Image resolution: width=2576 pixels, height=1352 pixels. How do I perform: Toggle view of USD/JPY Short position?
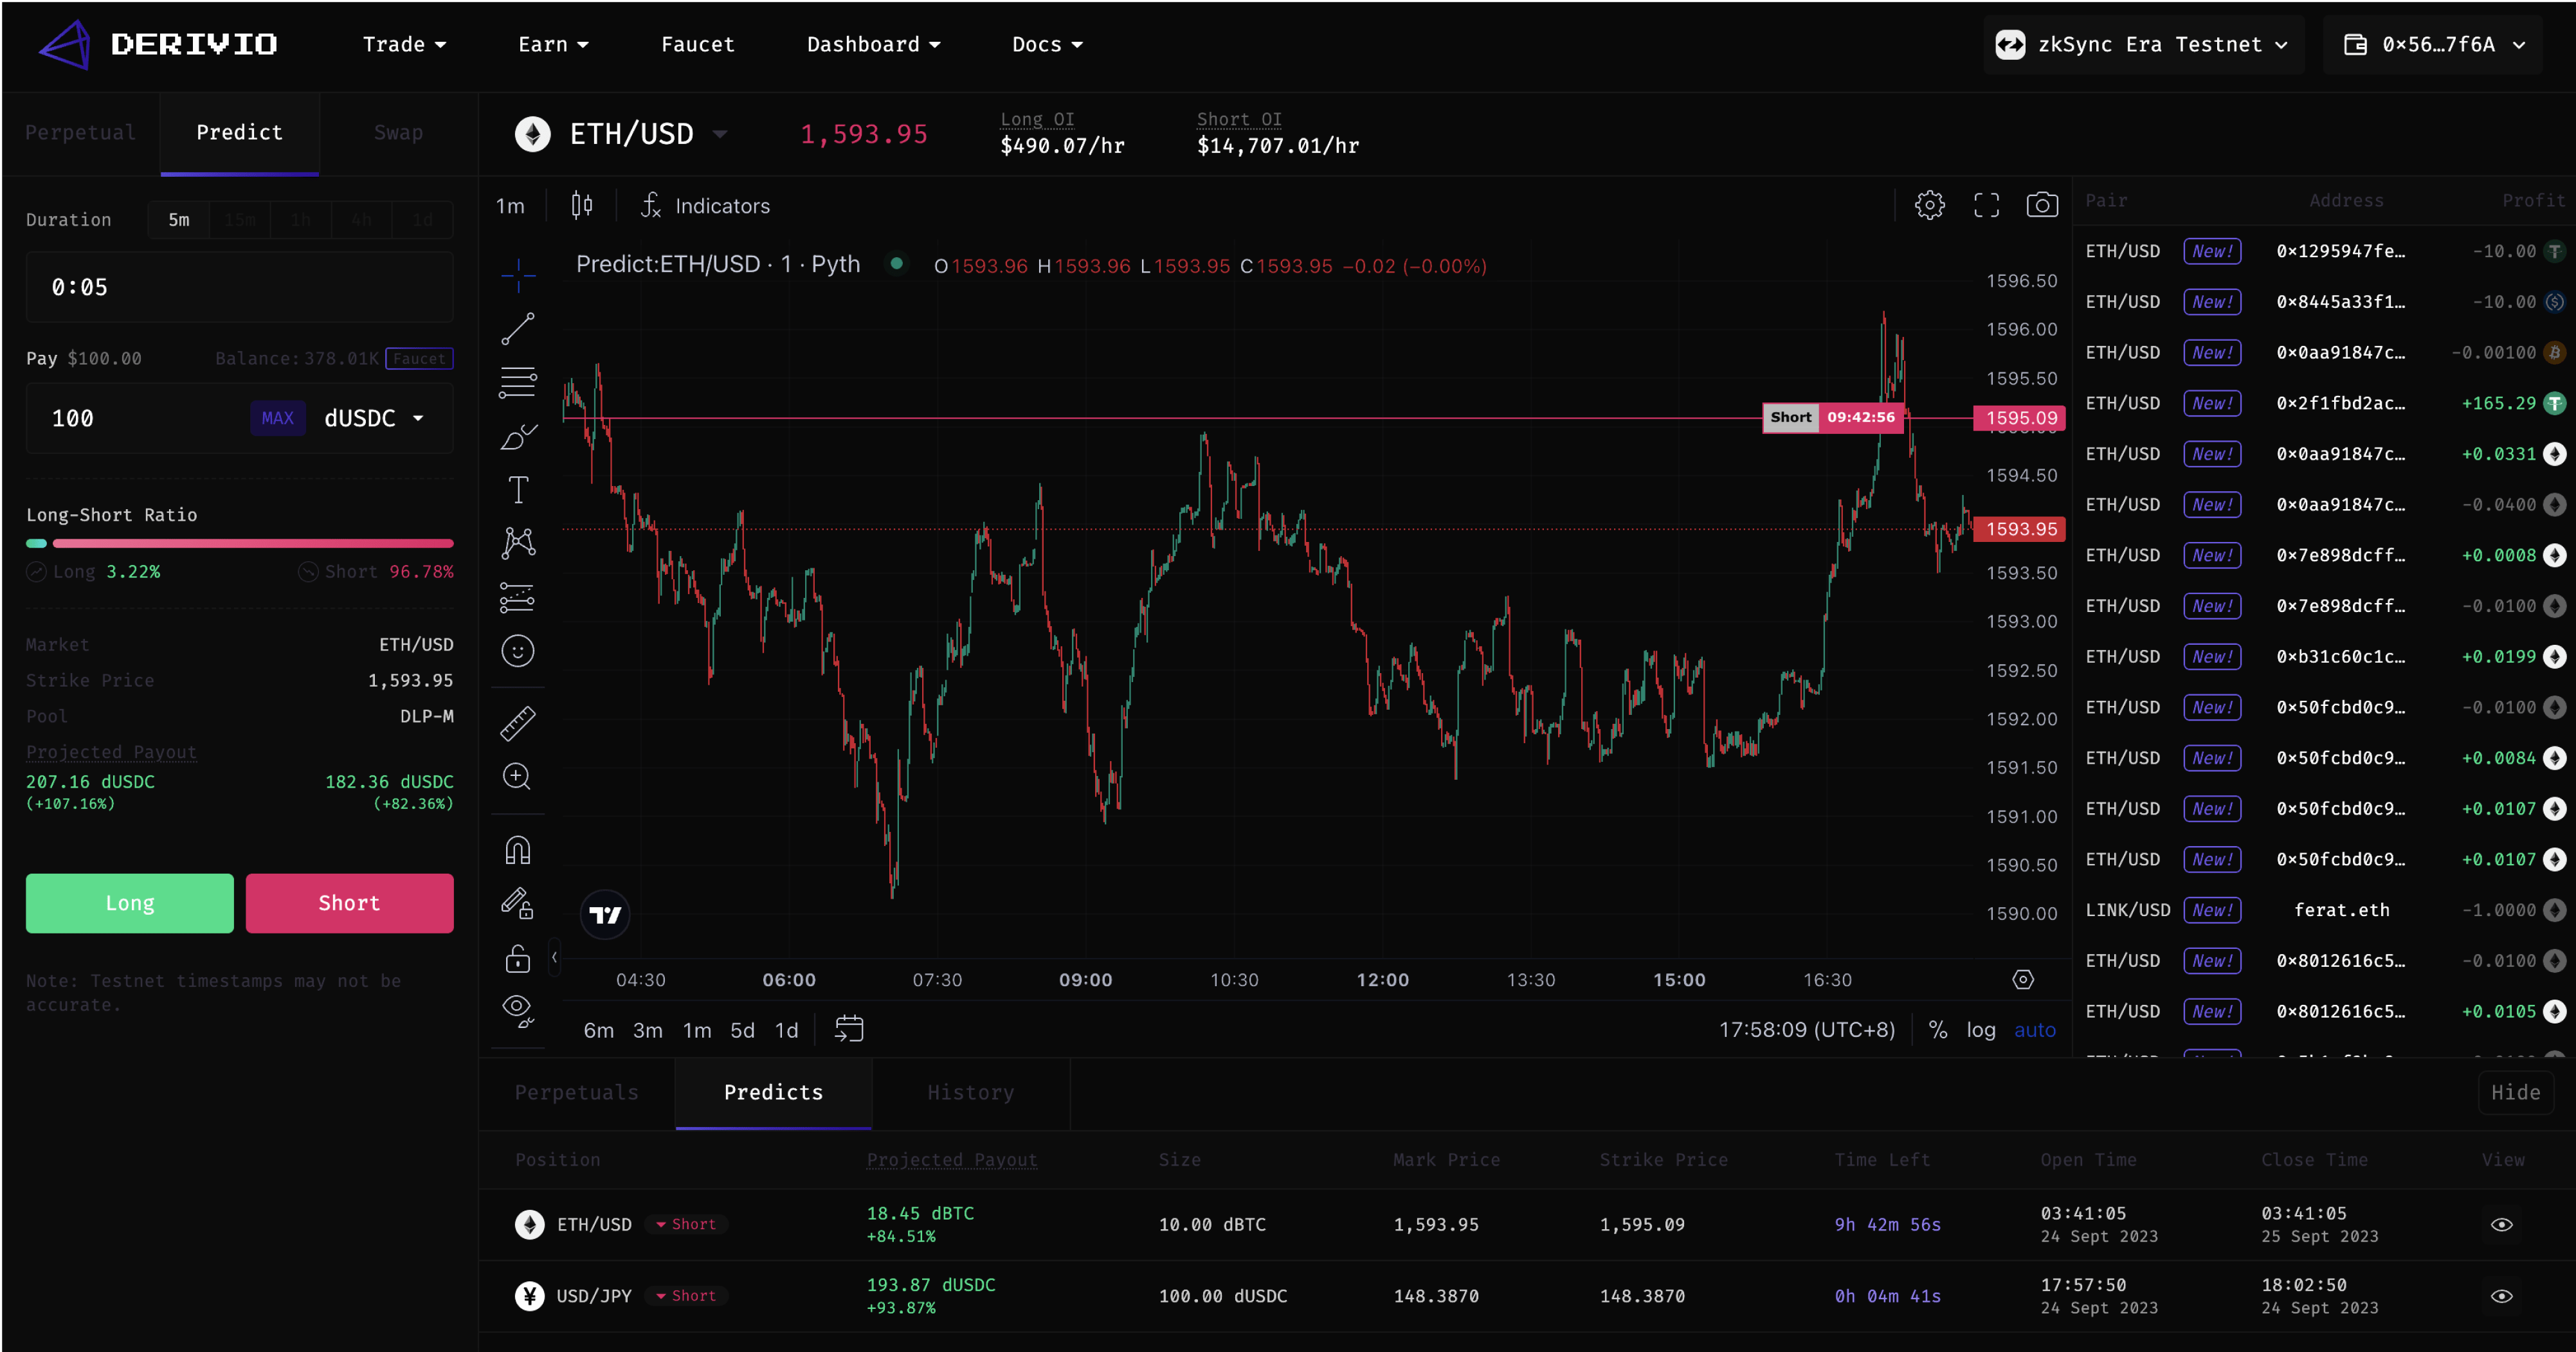tap(2501, 1296)
